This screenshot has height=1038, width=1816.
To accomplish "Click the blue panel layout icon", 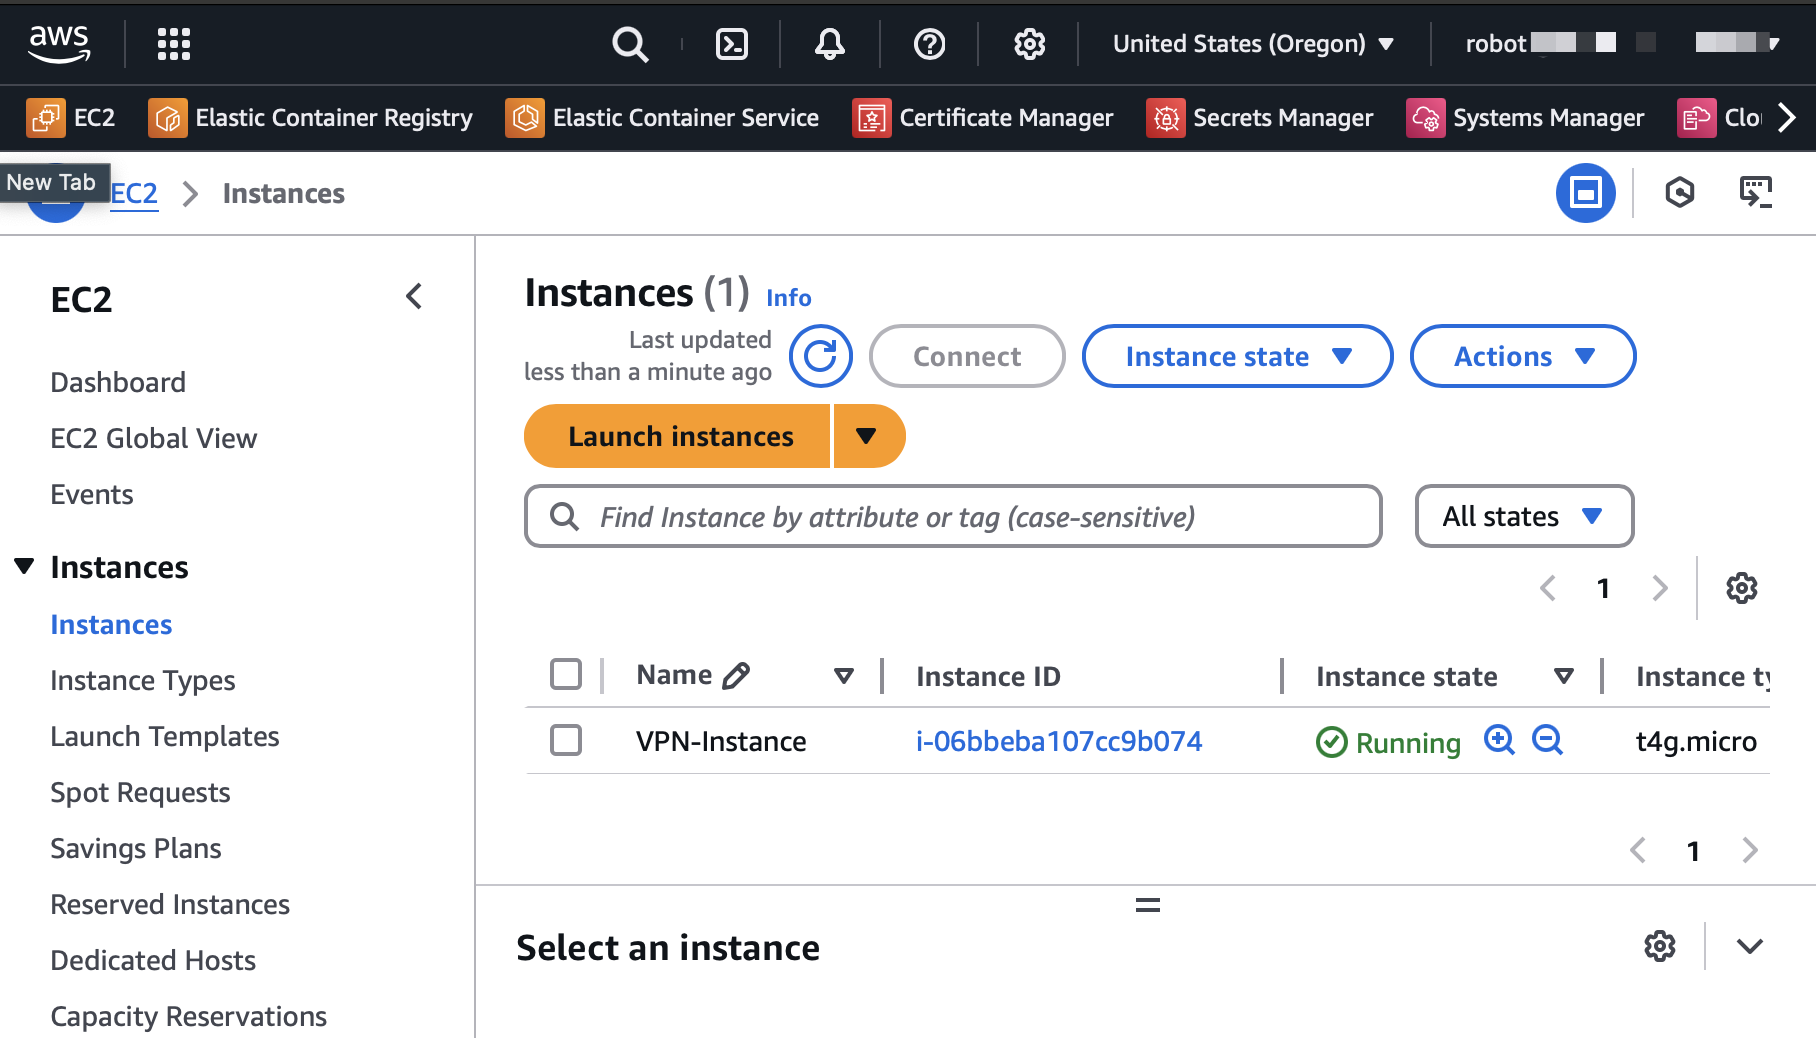I will pyautogui.click(x=1586, y=192).
